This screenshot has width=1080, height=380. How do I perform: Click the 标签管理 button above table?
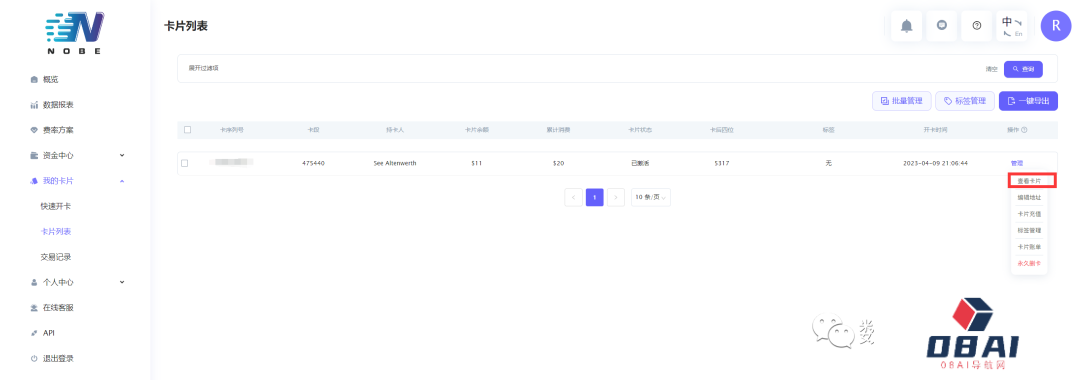[965, 101]
